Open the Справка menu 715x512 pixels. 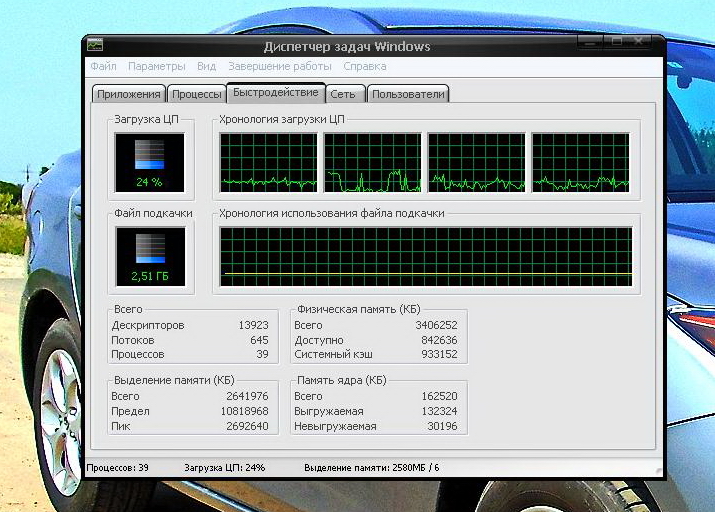pyautogui.click(x=364, y=67)
